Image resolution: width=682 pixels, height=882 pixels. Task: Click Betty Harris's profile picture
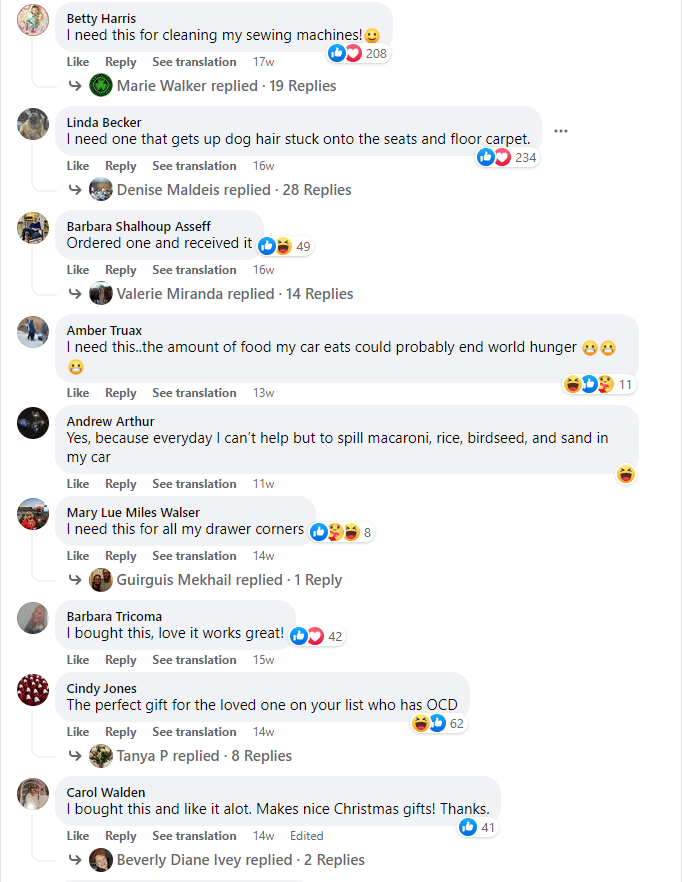pyautogui.click(x=33, y=19)
